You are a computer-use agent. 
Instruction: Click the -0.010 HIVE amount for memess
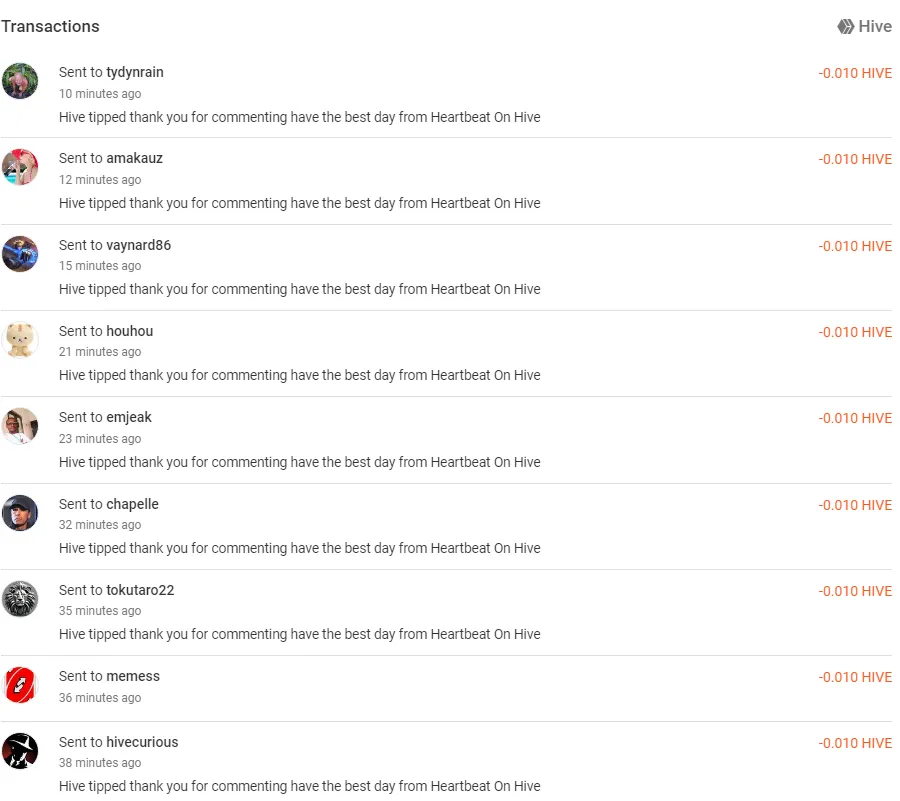point(855,678)
